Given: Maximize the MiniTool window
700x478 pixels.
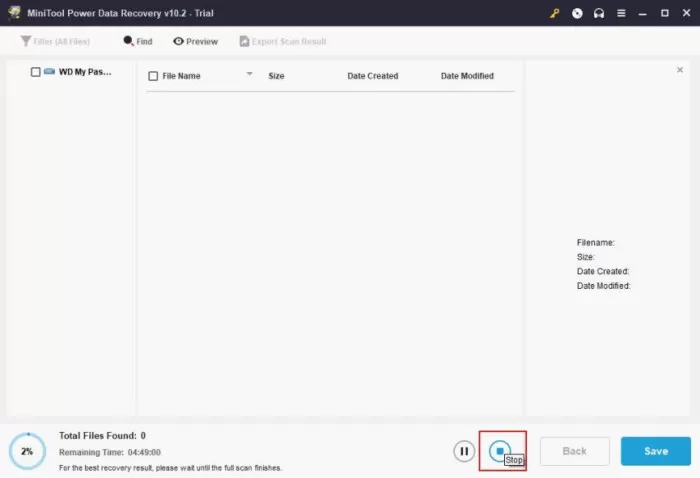Looking at the screenshot, I should coord(665,13).
